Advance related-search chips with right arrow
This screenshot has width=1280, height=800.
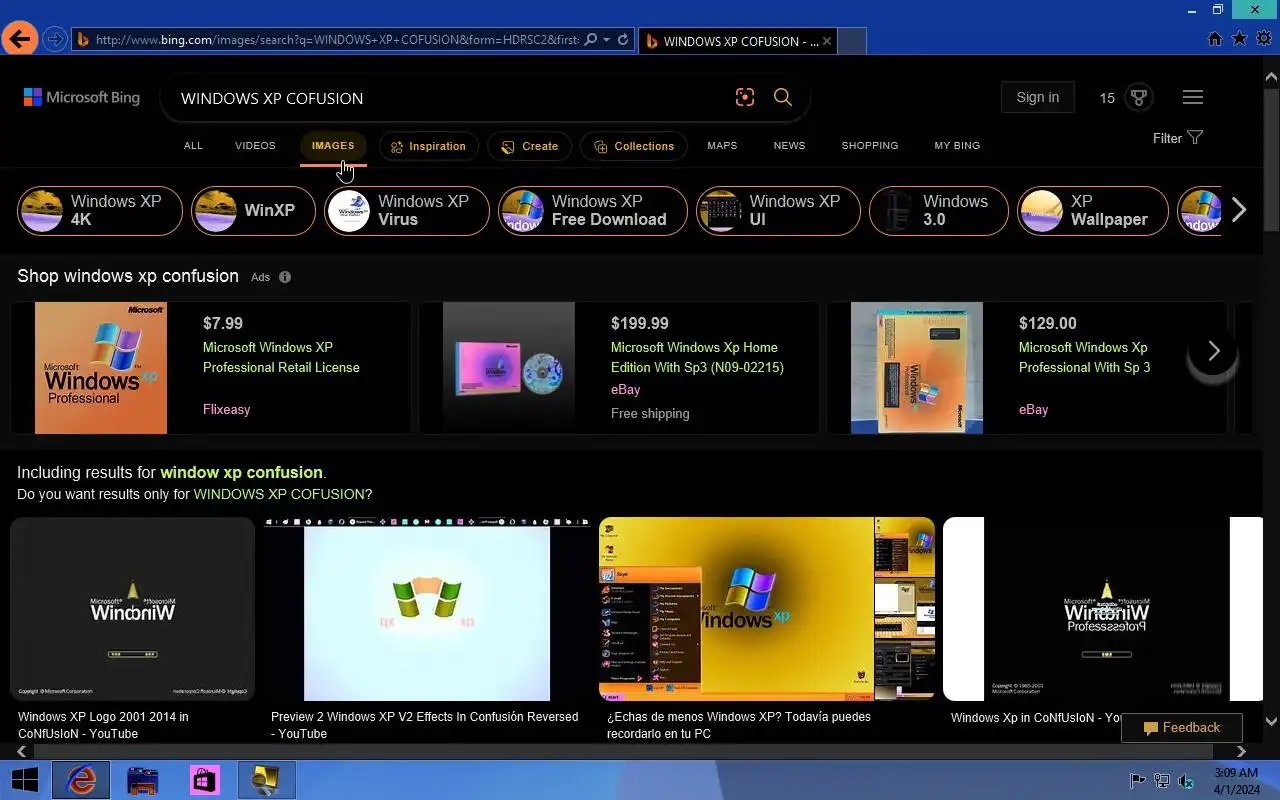(x=1239, y=210)
